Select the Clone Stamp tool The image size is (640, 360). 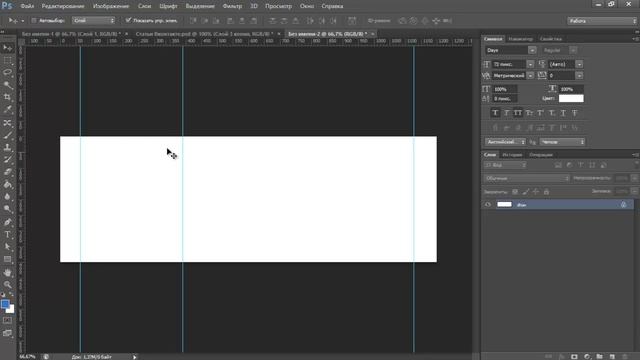tap(7, 147)
